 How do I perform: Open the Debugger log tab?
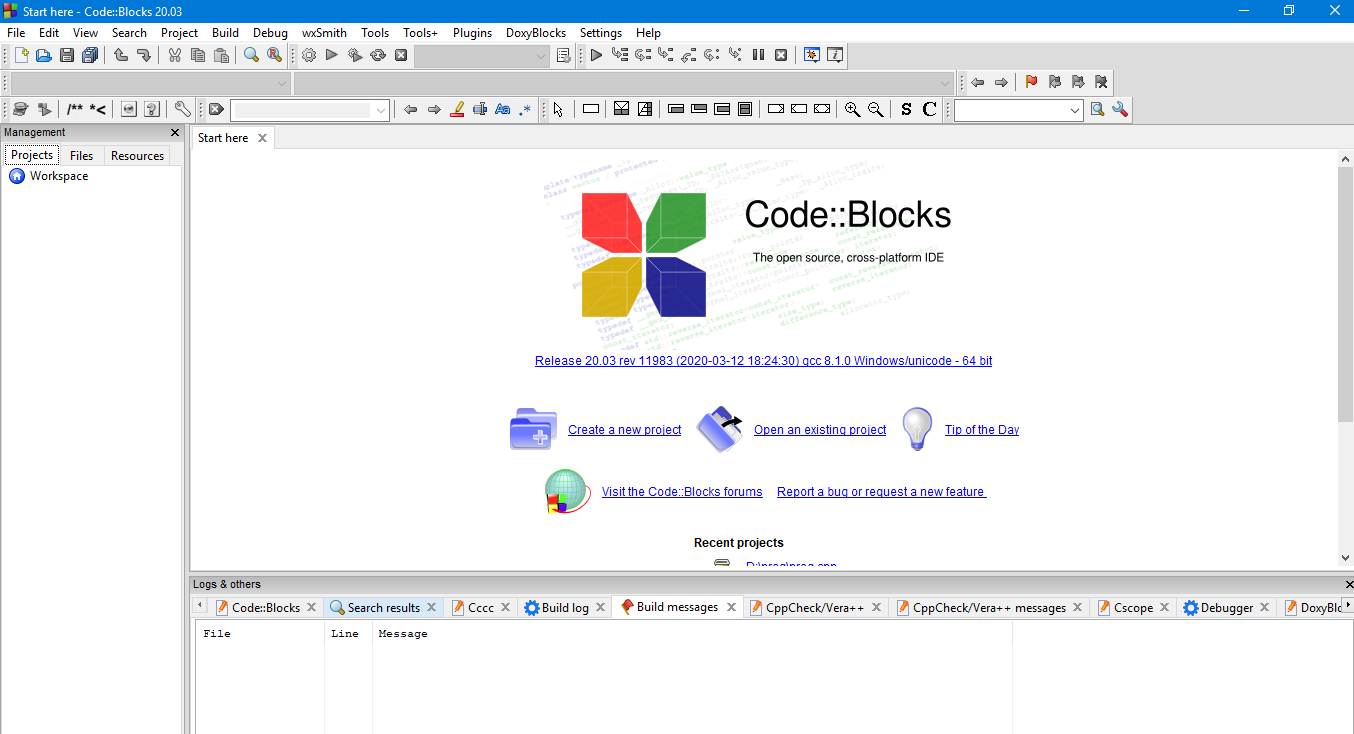pyautogui.click(x=1226, y=607)
